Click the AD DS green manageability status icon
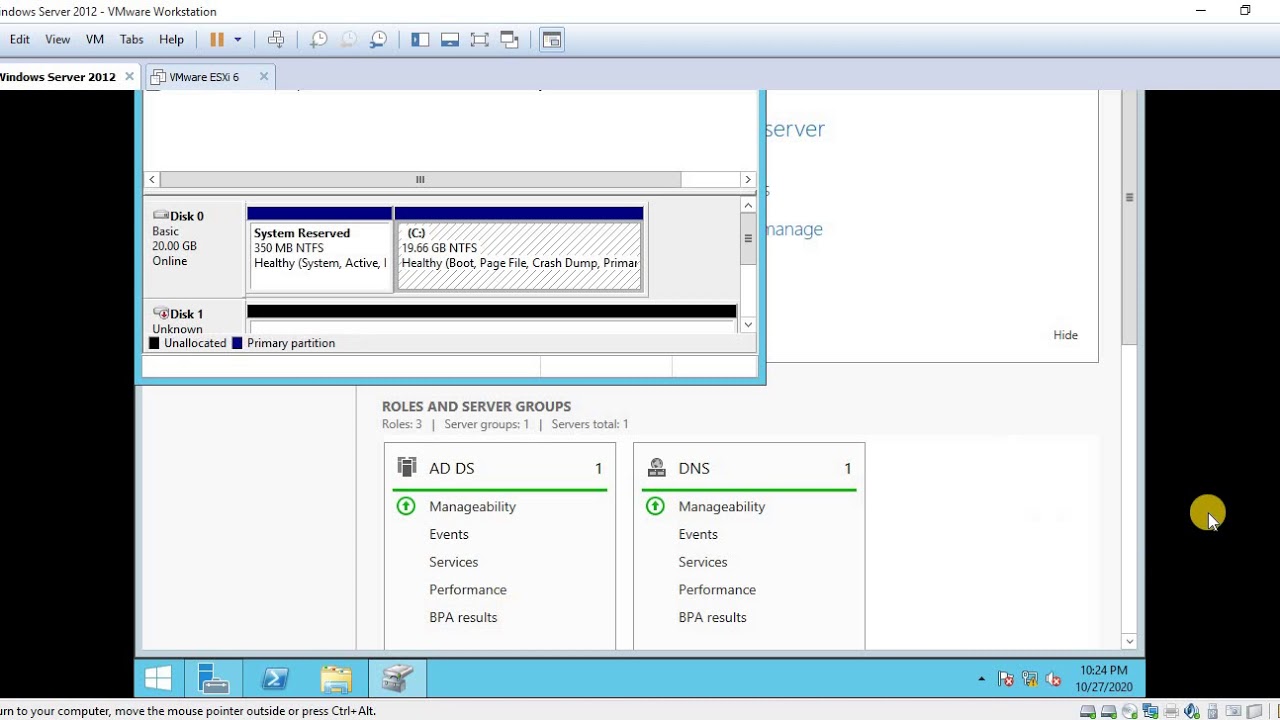The height and width of the screenshot is (720, 1280). pyautogui.click(x=406, y=506)
